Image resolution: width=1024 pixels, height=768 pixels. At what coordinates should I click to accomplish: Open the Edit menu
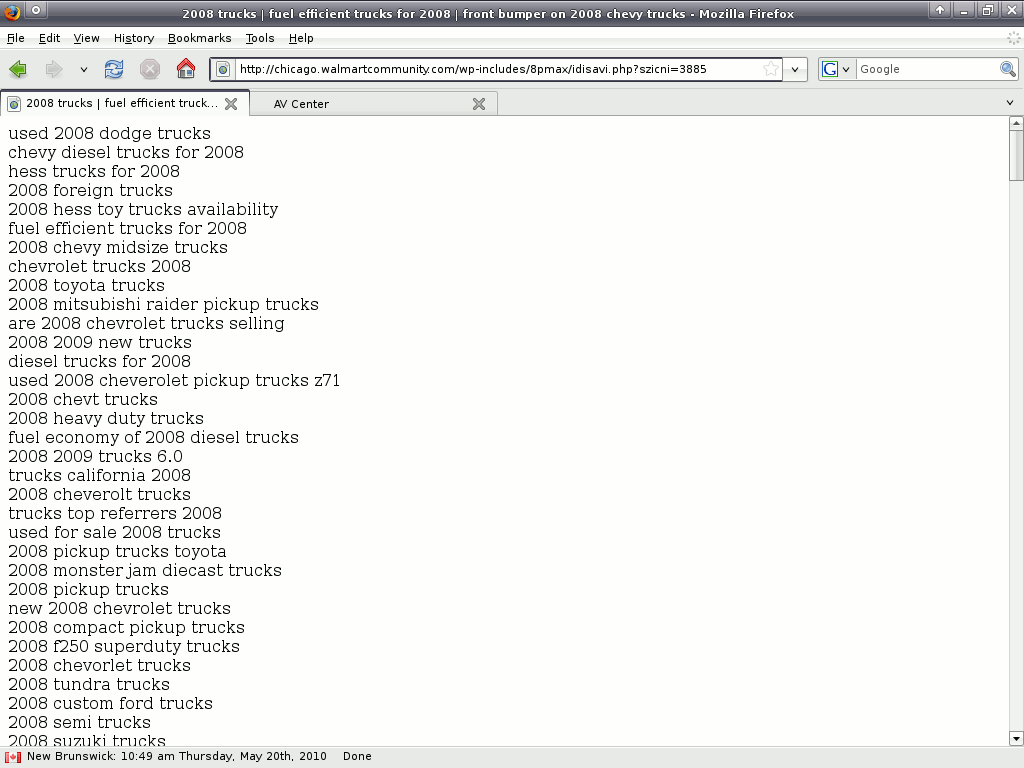tap(49, 38)
